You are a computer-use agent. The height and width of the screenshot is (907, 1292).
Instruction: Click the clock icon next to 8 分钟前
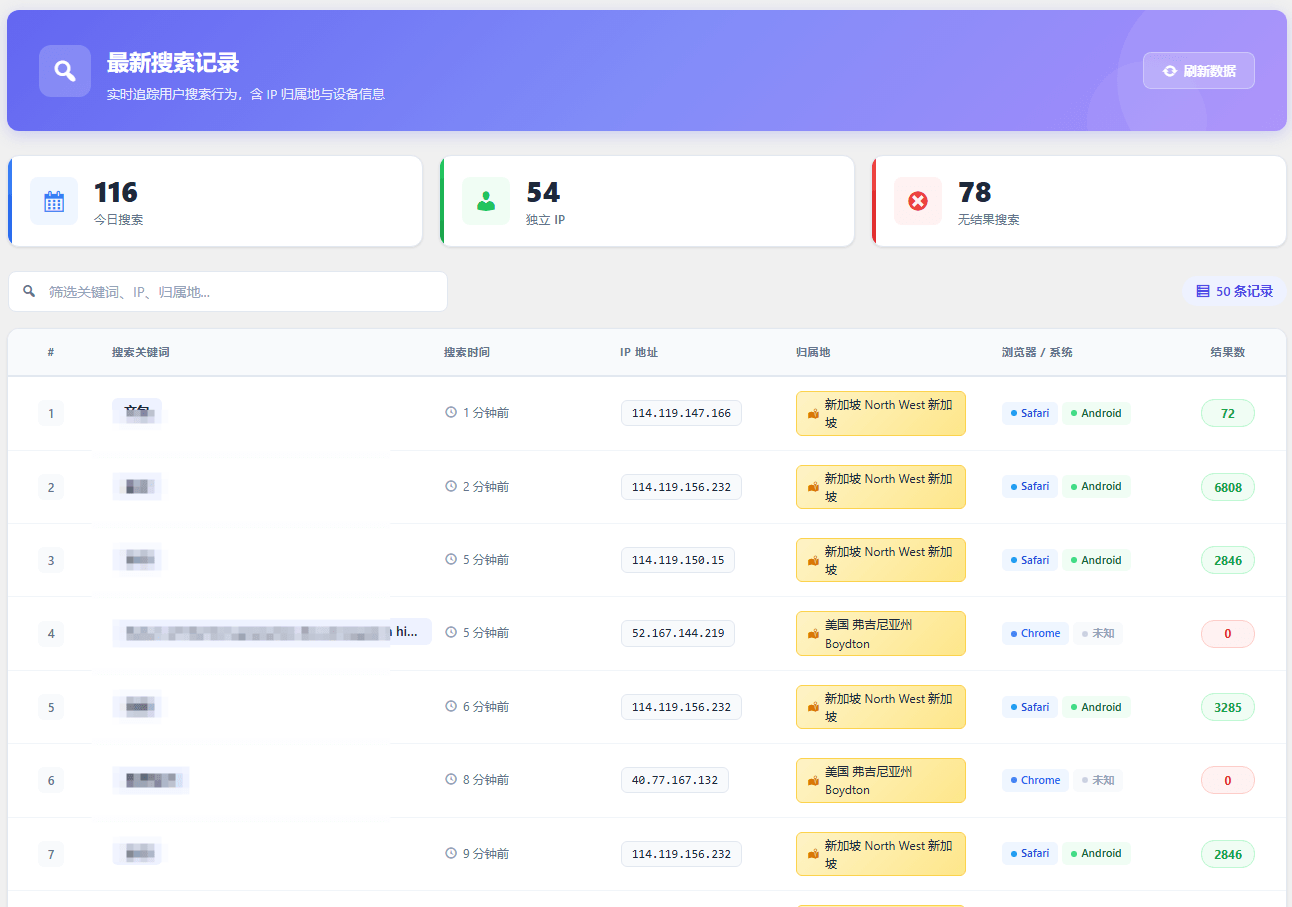click(451, 779)
